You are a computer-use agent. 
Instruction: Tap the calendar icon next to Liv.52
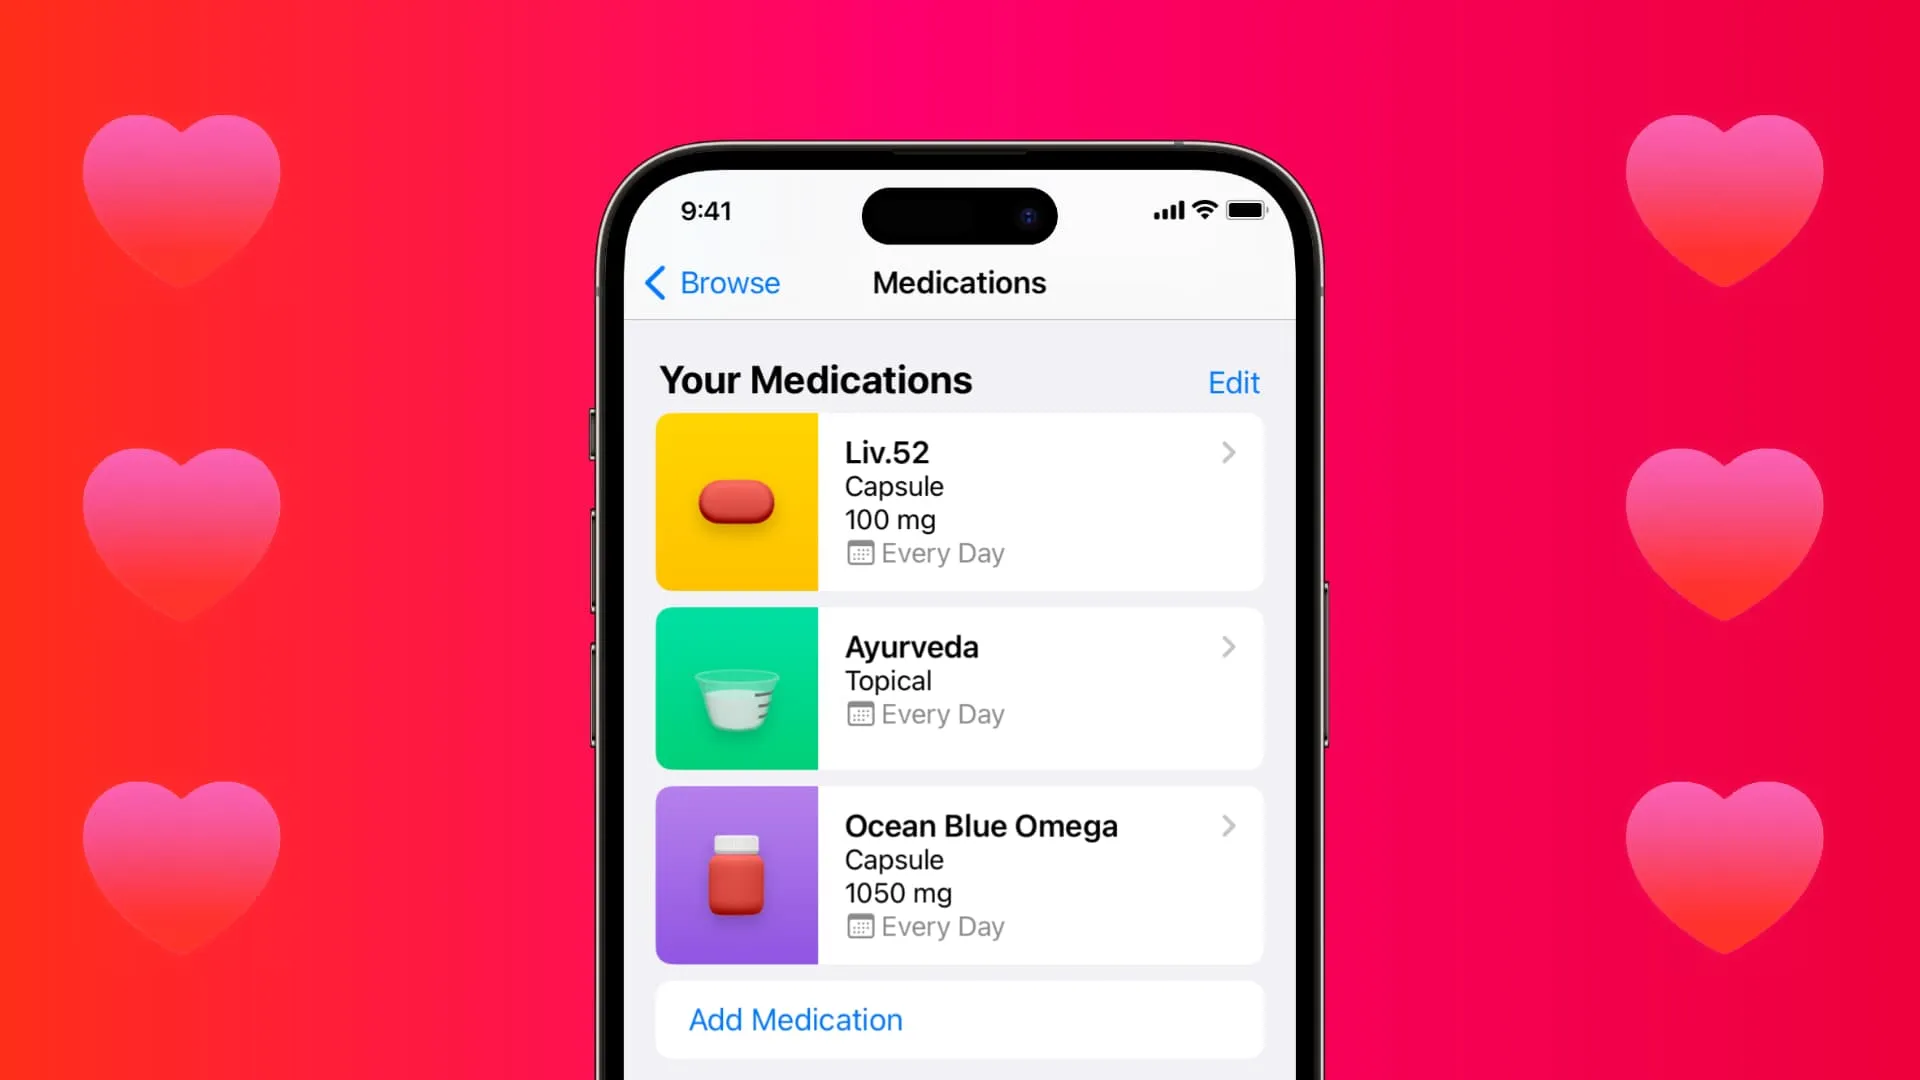pos(856,553)
